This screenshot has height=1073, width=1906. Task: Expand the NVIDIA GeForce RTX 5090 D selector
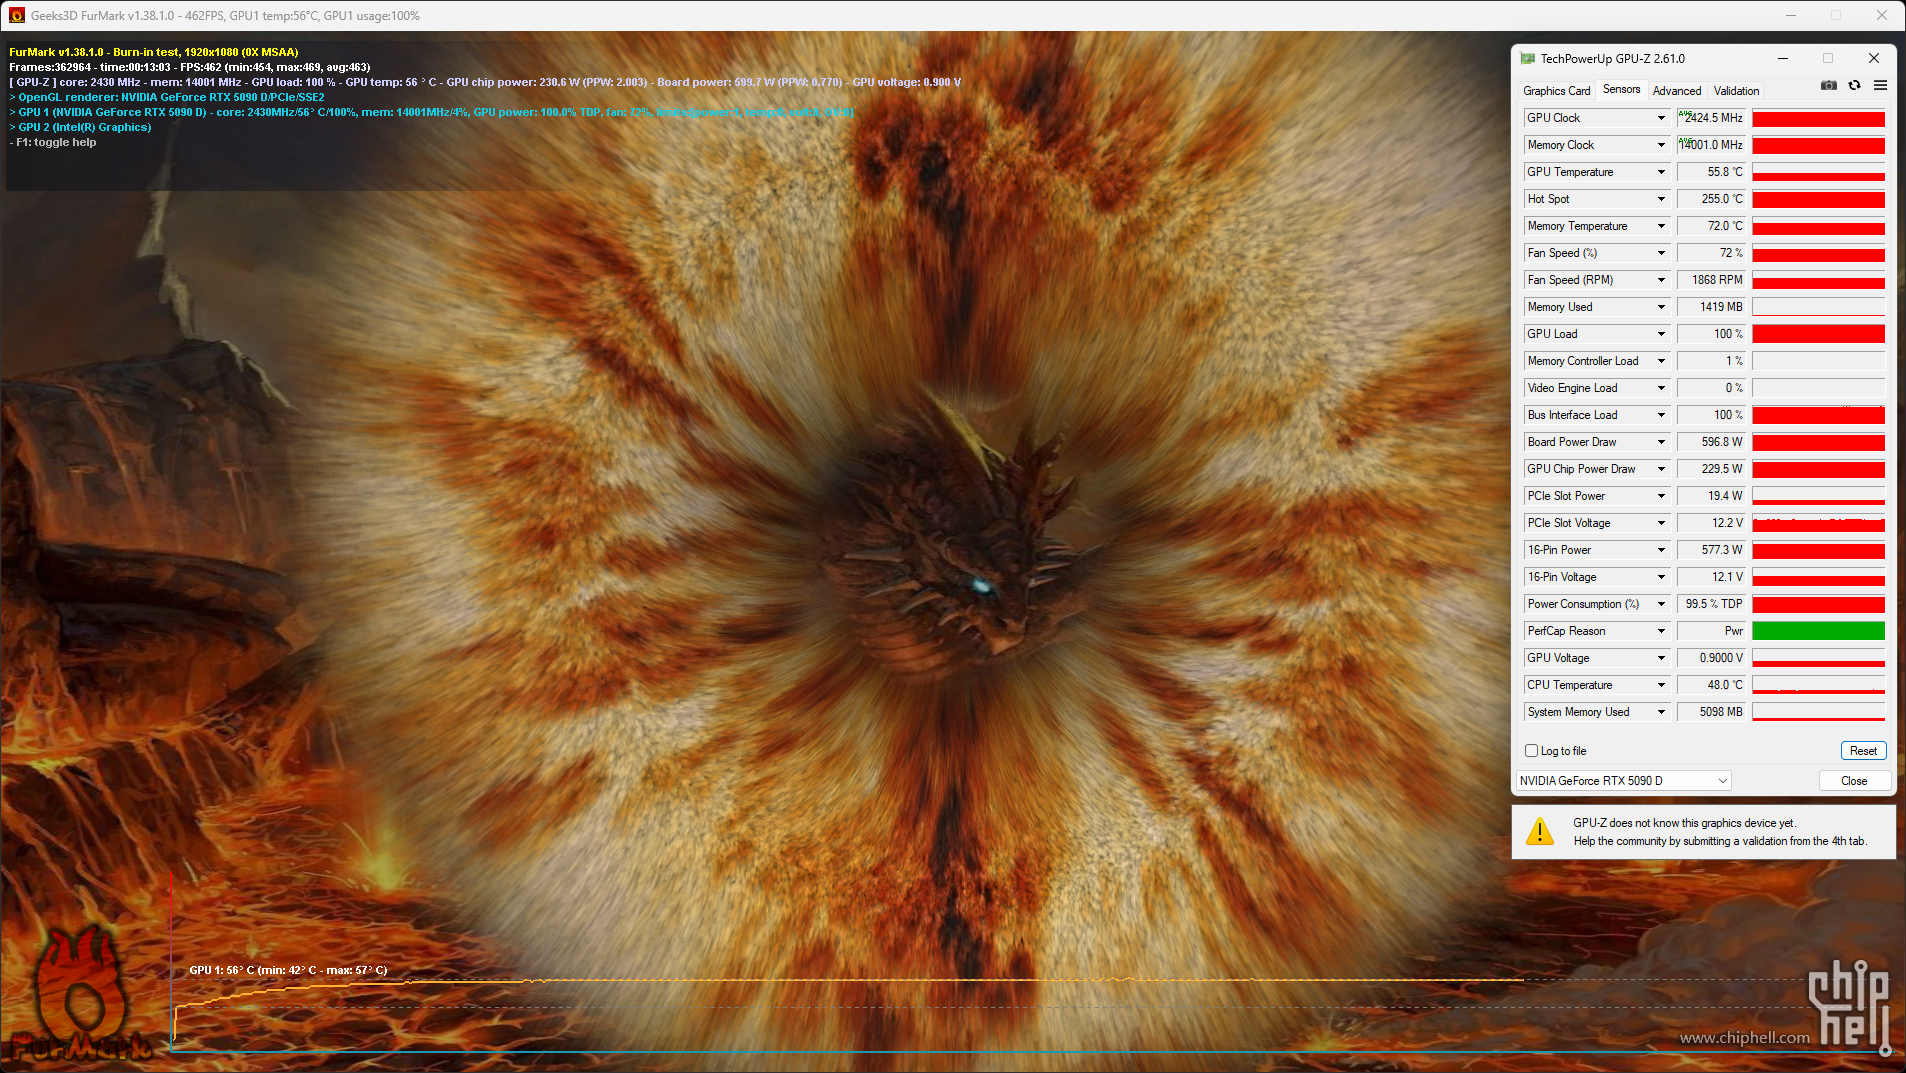[x=1623, y=781]
